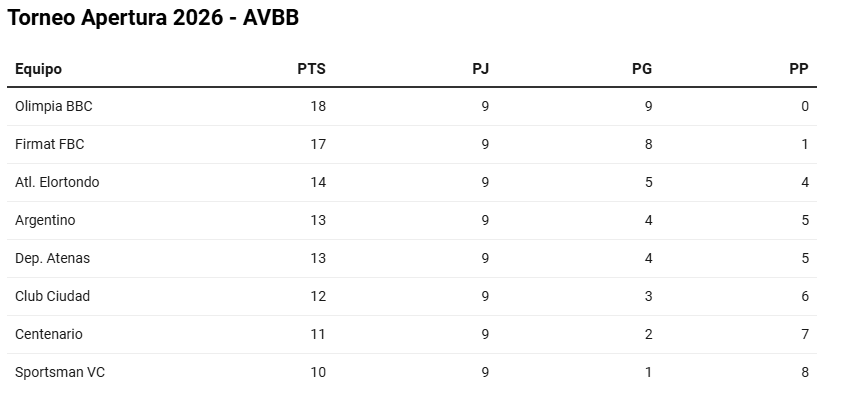Select the Dep. Atenas team row

click(x=52, y=258)
